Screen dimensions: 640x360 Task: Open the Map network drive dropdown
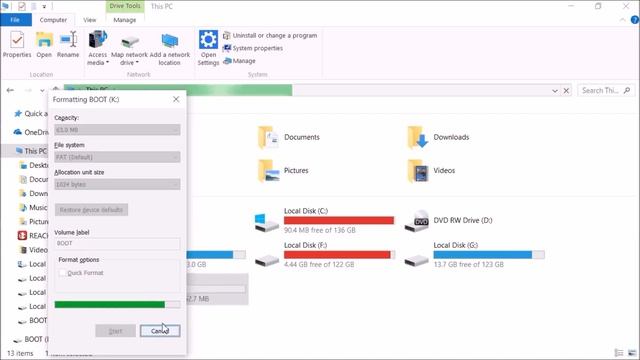pyautogui.click(x=129, y=48)
